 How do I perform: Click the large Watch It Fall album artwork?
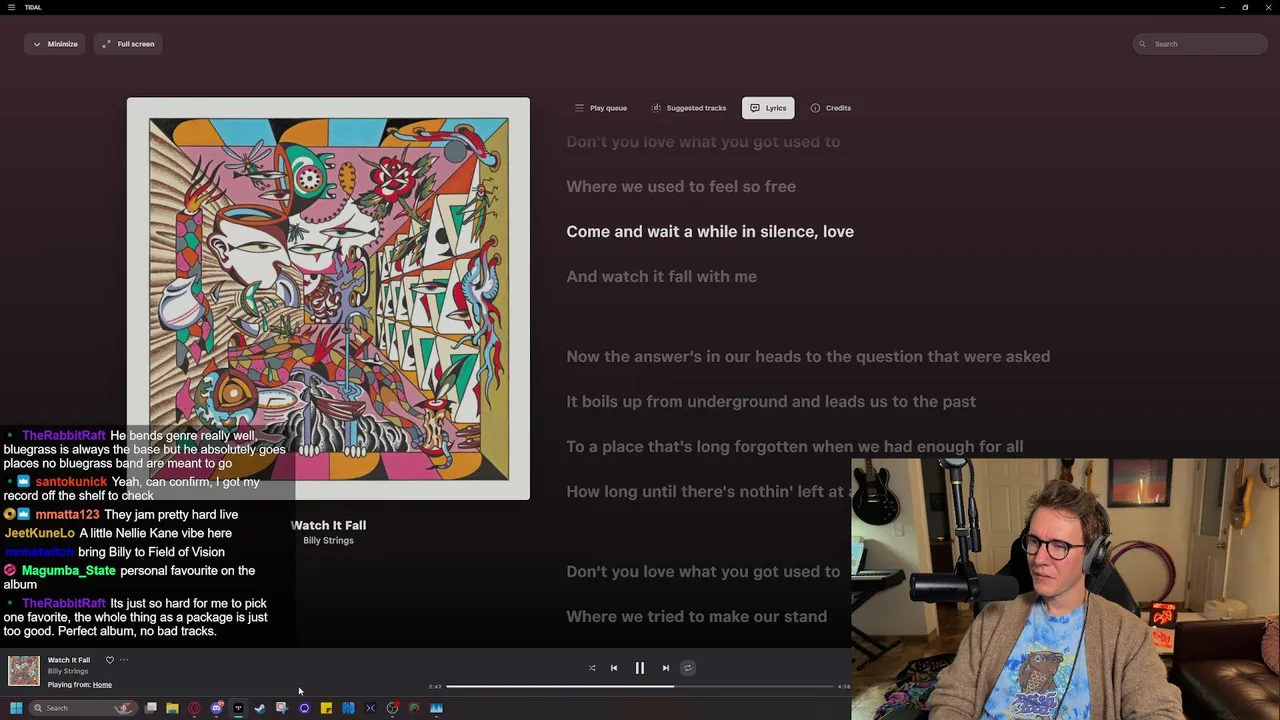tap(328, 298)
